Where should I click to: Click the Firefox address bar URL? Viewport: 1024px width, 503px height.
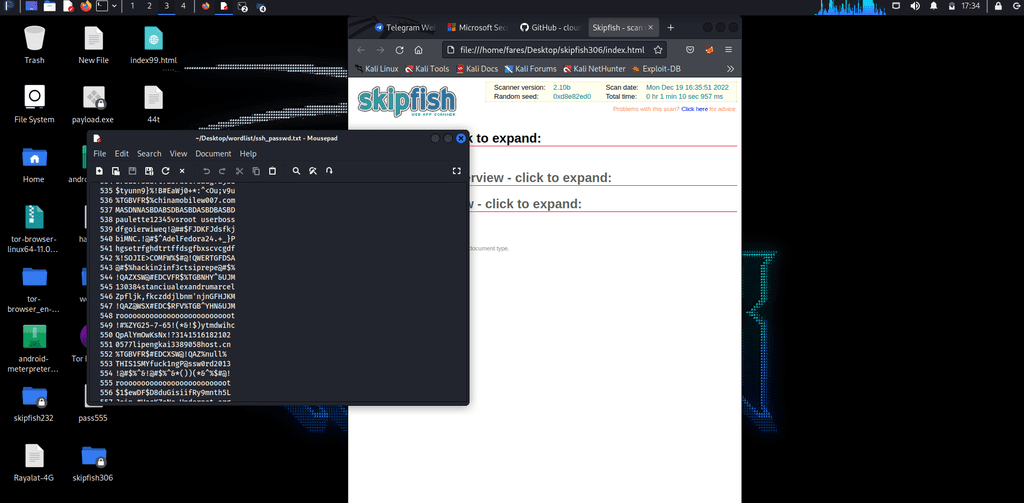pyautogui.click(x=552, y=50)
